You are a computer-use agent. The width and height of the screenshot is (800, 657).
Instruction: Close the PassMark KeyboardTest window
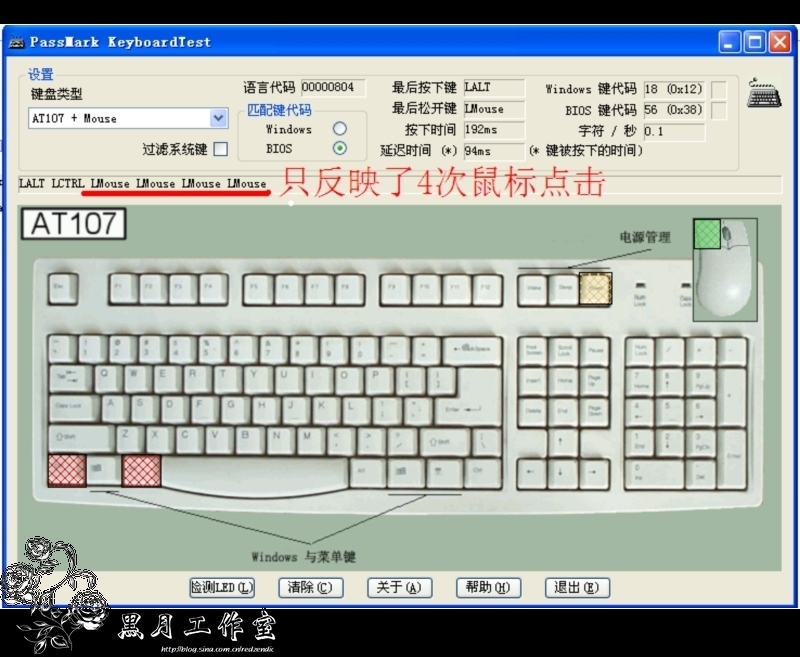tap(780, 42)
